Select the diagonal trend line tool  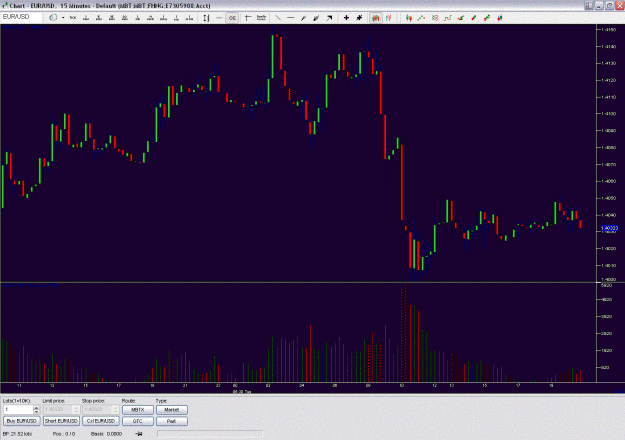(x=278, y=18)
